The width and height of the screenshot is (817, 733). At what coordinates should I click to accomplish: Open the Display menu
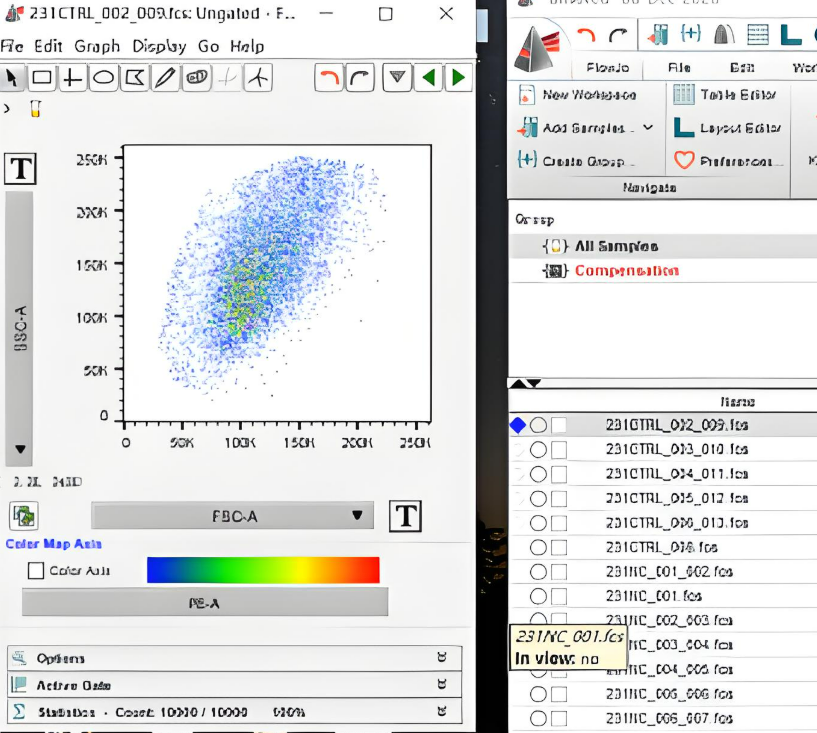coord(159,46)
